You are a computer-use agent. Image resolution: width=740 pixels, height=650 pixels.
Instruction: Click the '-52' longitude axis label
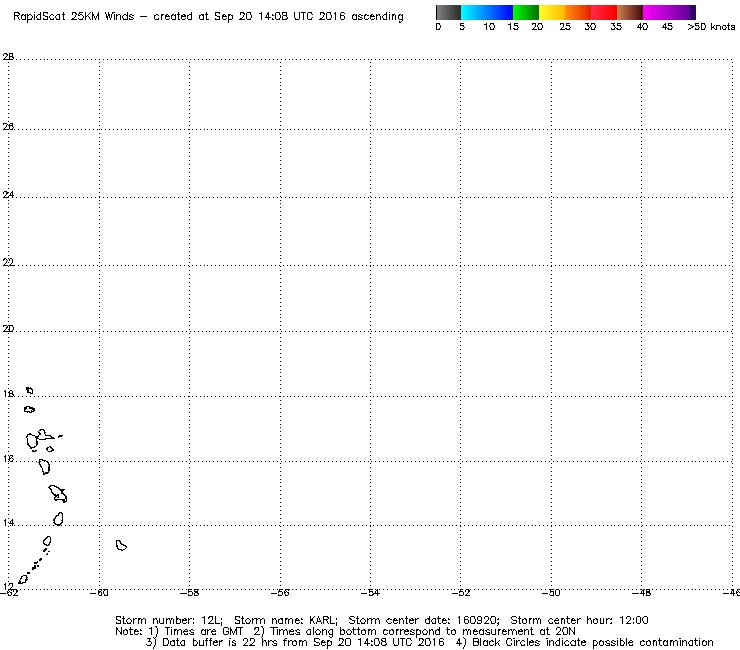point(461,593)
